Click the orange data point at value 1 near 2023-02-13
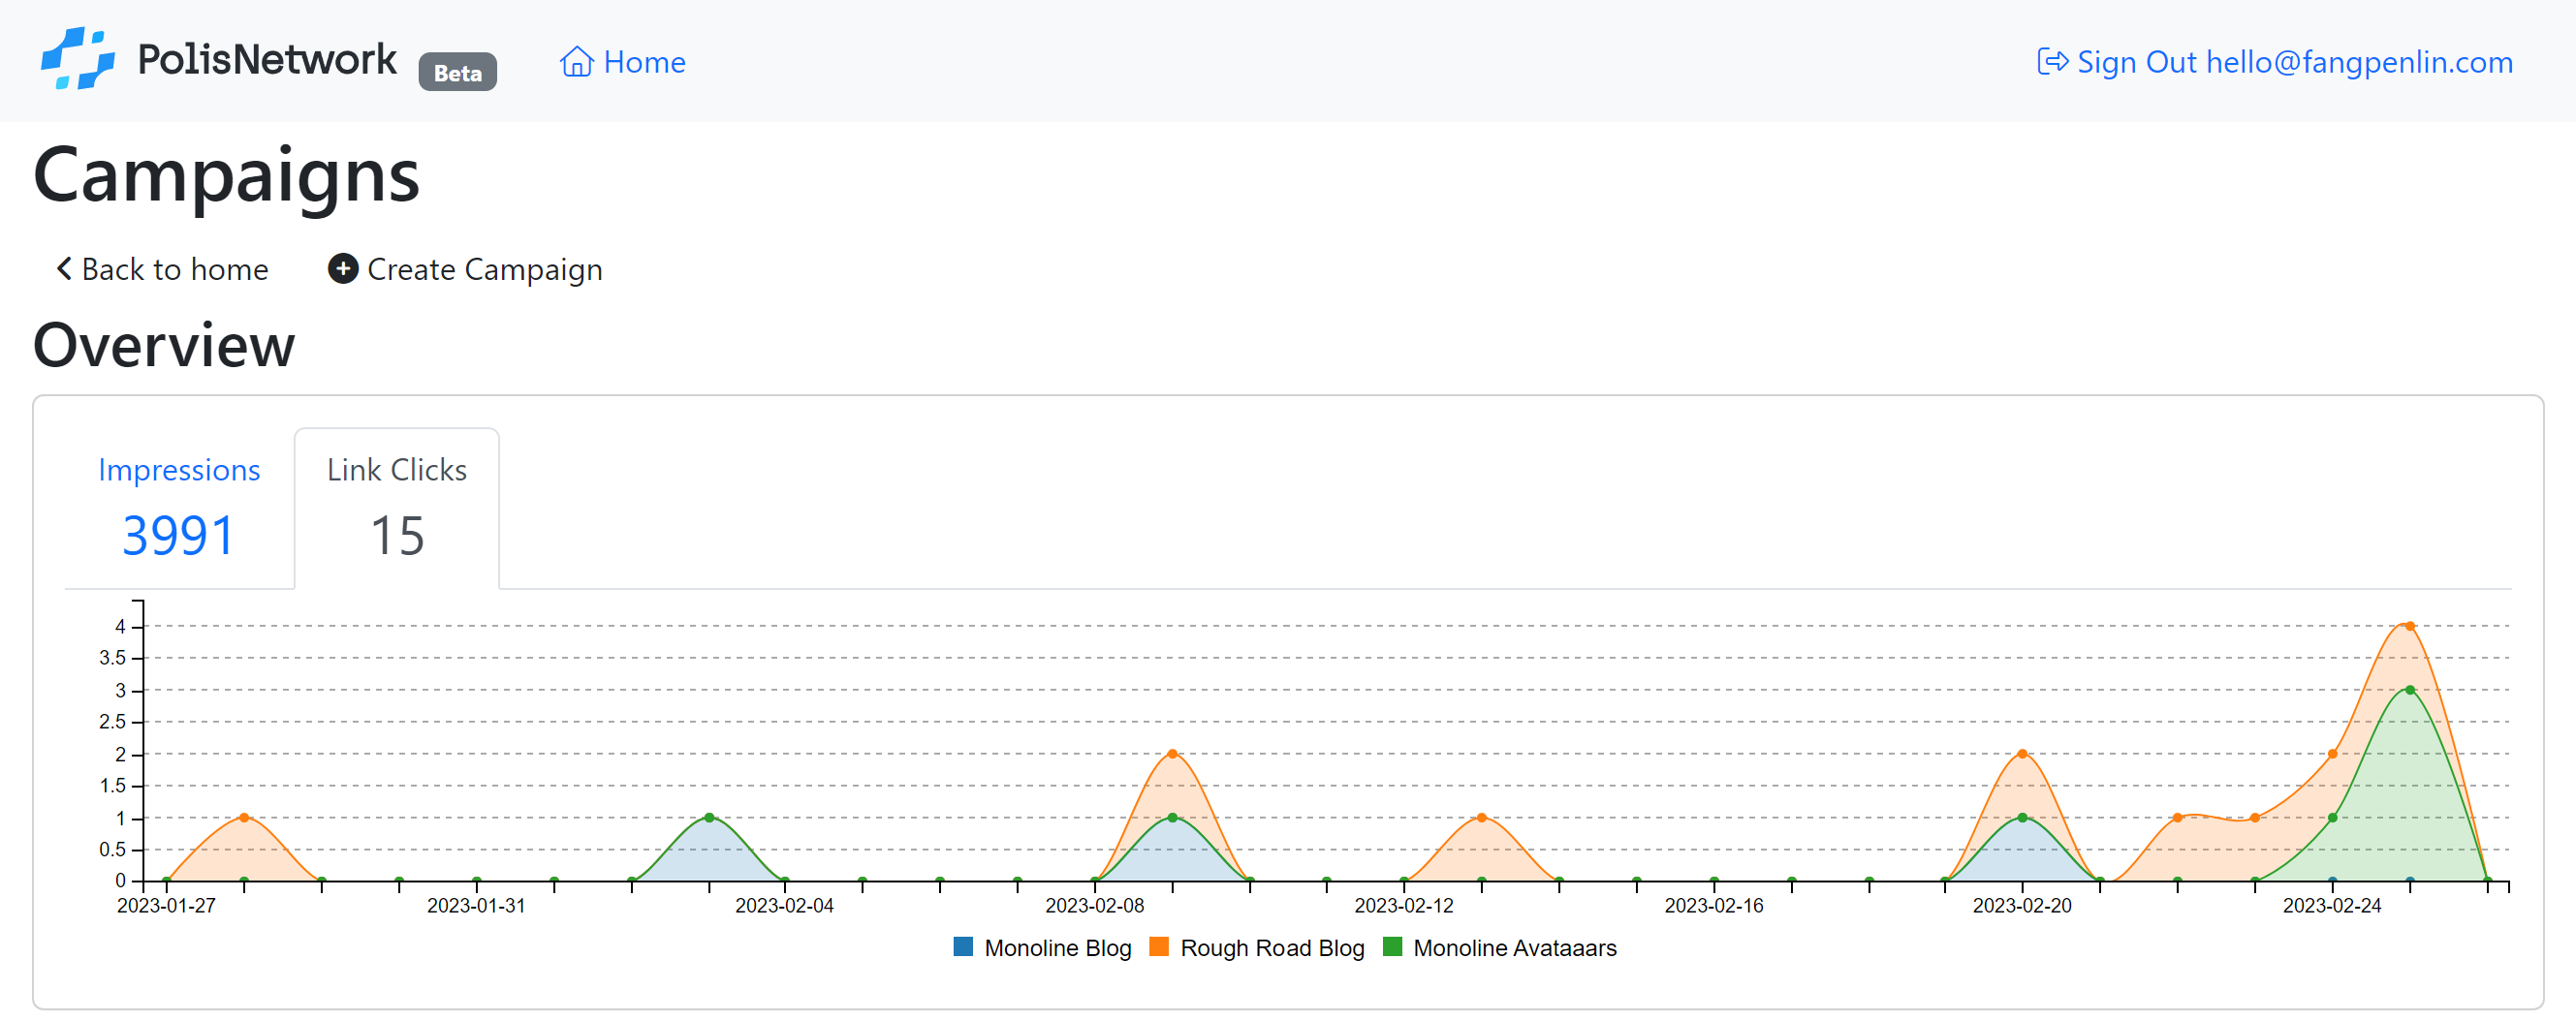This screenshot has width=2576, height=1021. click(1481, 818)
